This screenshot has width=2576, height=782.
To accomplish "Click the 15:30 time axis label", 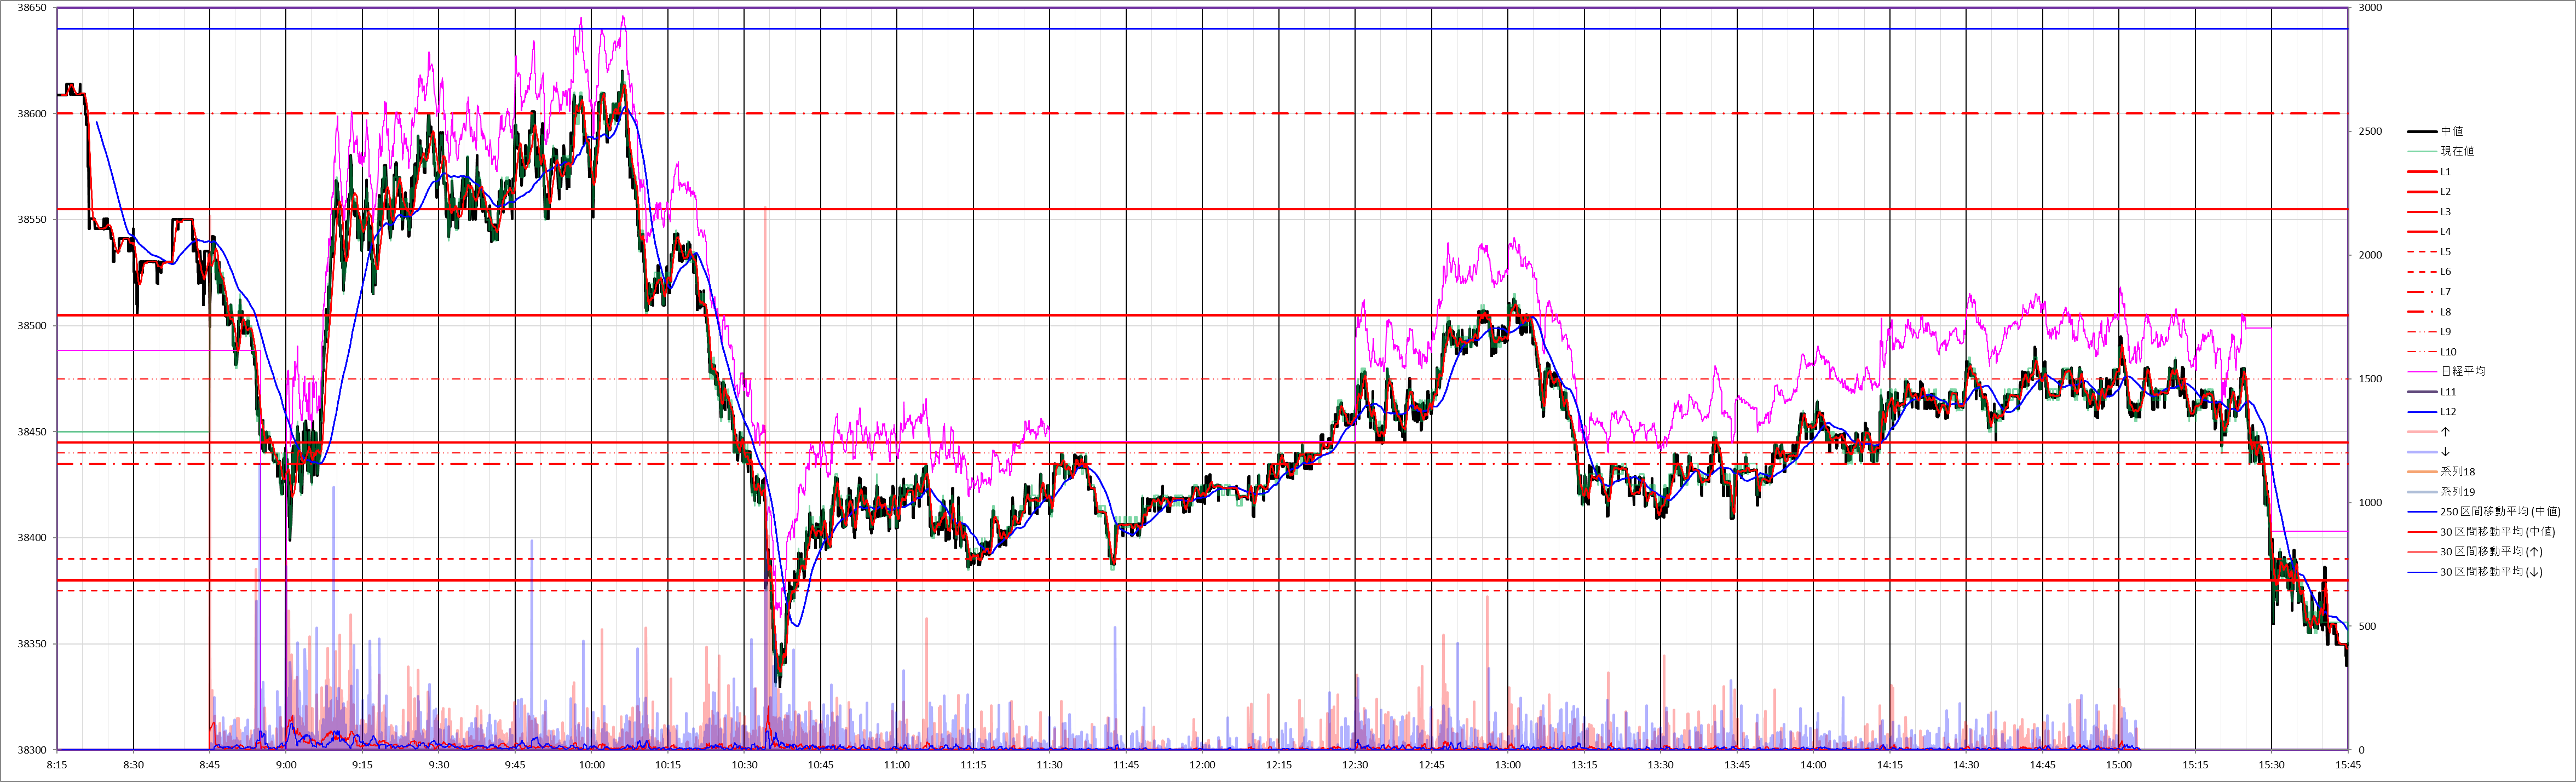I will click(2272, 765).
